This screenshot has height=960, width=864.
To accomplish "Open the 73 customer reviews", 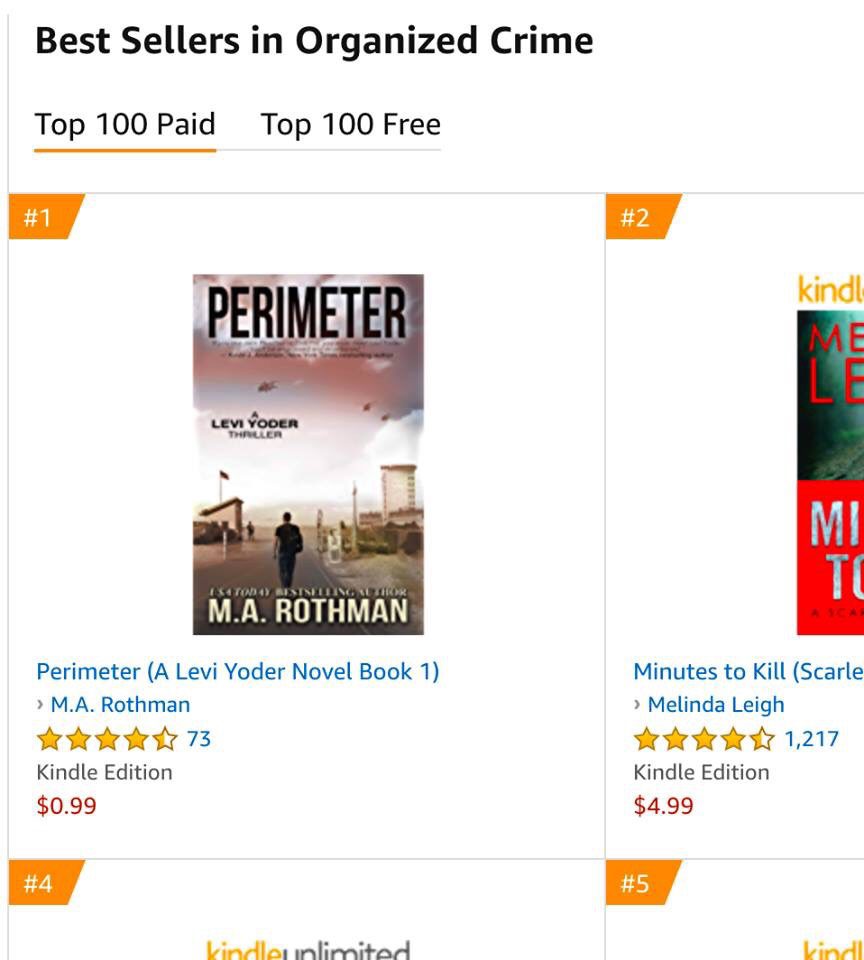I will point(199,739).
